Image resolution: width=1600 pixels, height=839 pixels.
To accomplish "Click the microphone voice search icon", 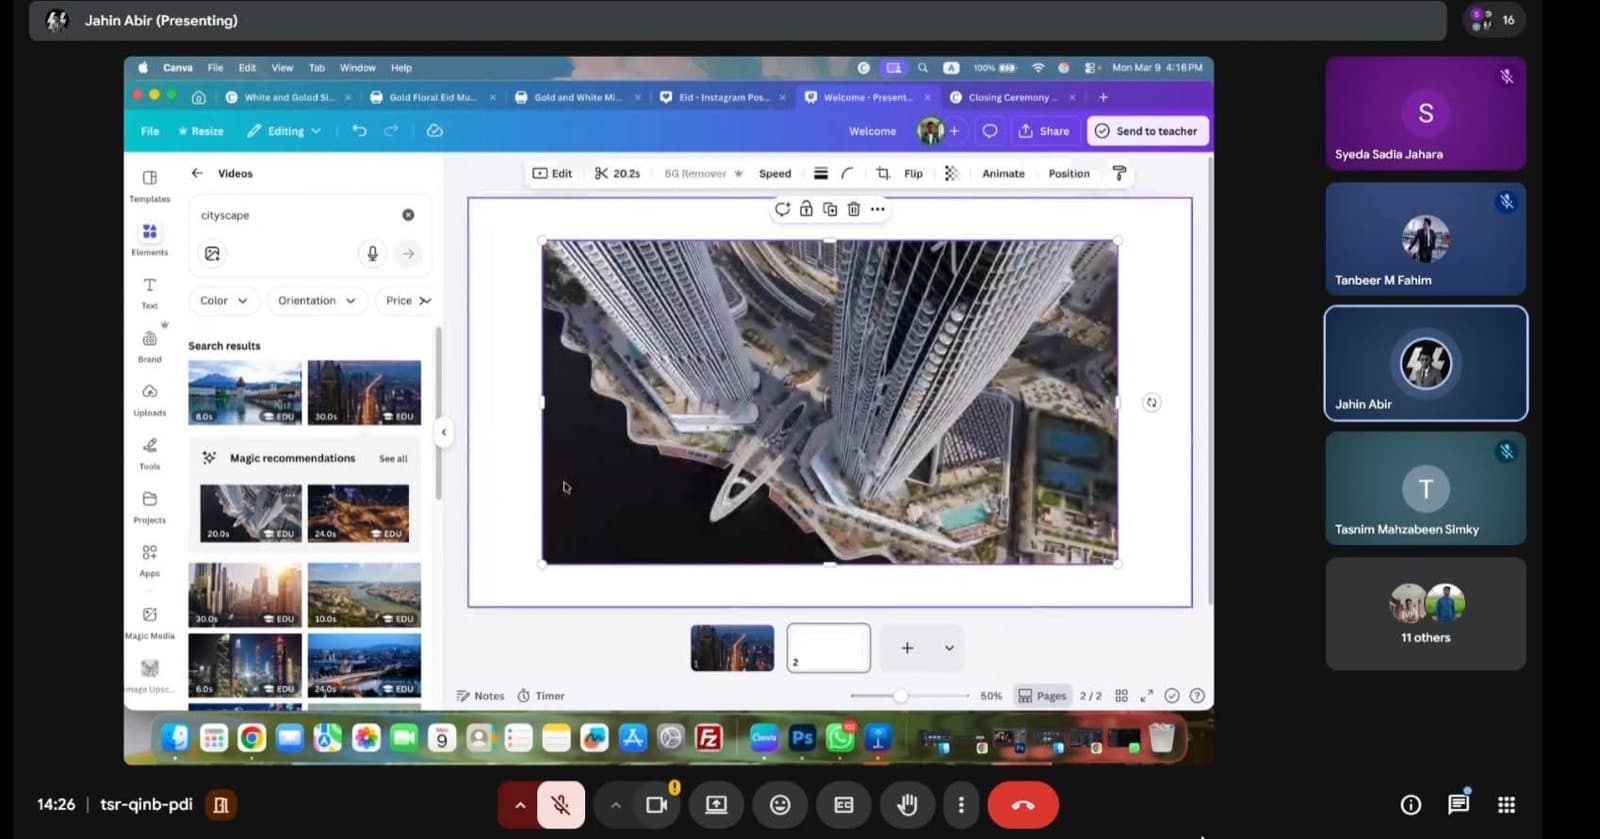I will tap(372, 254).
